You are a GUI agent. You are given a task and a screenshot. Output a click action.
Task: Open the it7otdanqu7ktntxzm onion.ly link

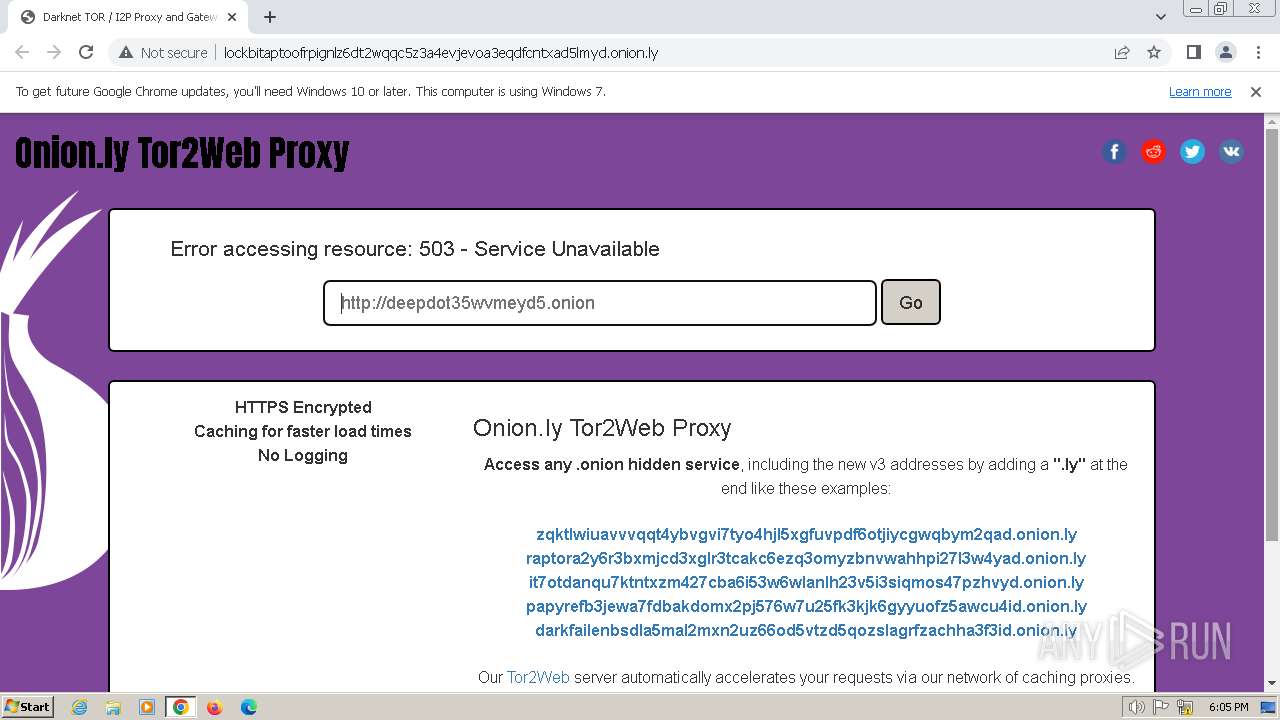(x=806, y=582)
